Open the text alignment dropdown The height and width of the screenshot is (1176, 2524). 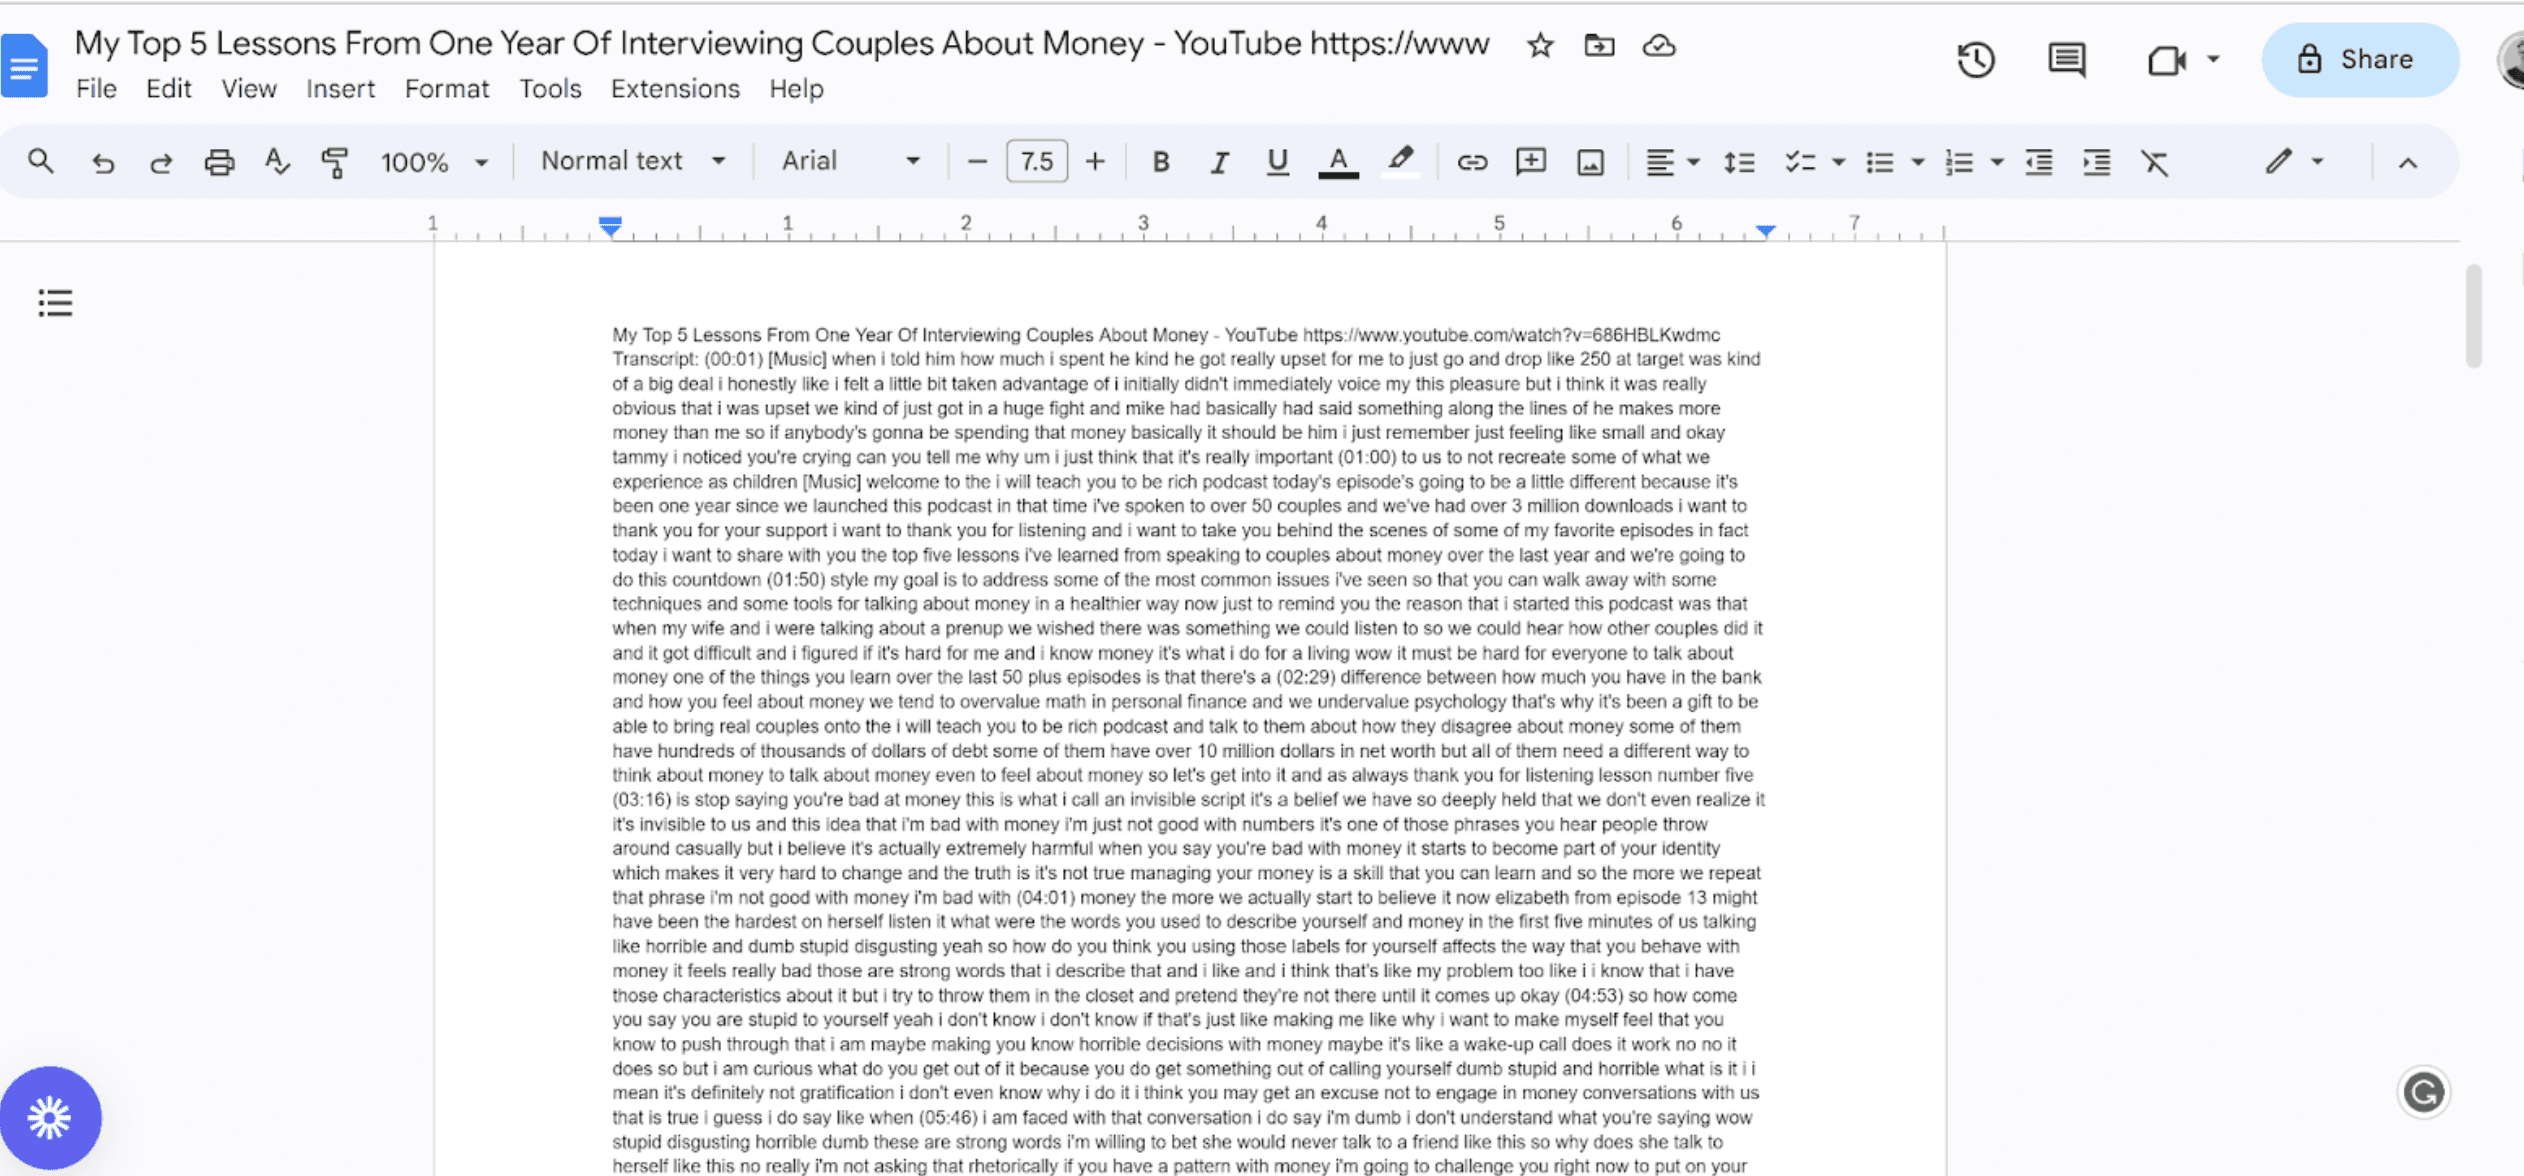point(1672,162)
